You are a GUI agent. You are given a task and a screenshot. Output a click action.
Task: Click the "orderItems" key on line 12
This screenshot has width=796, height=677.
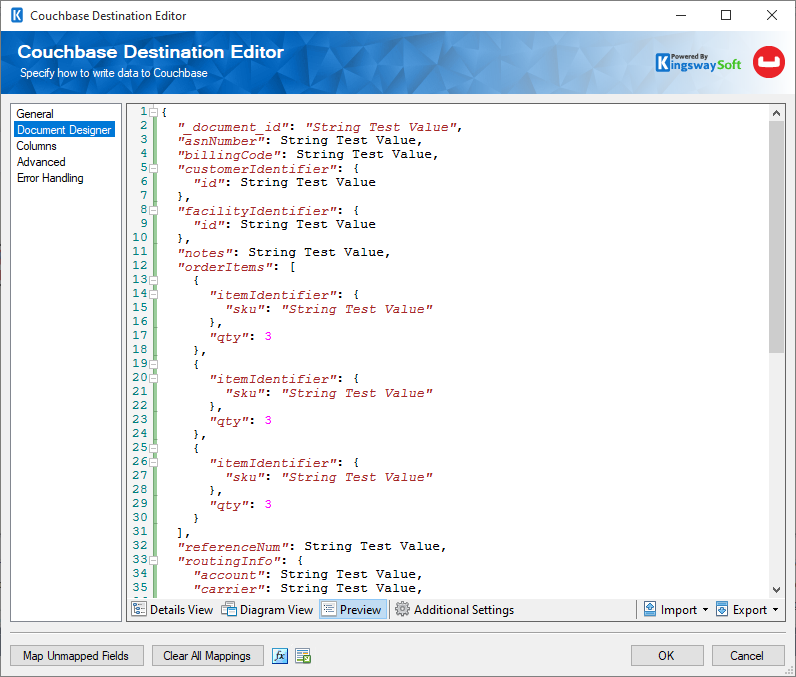(224, 267)
